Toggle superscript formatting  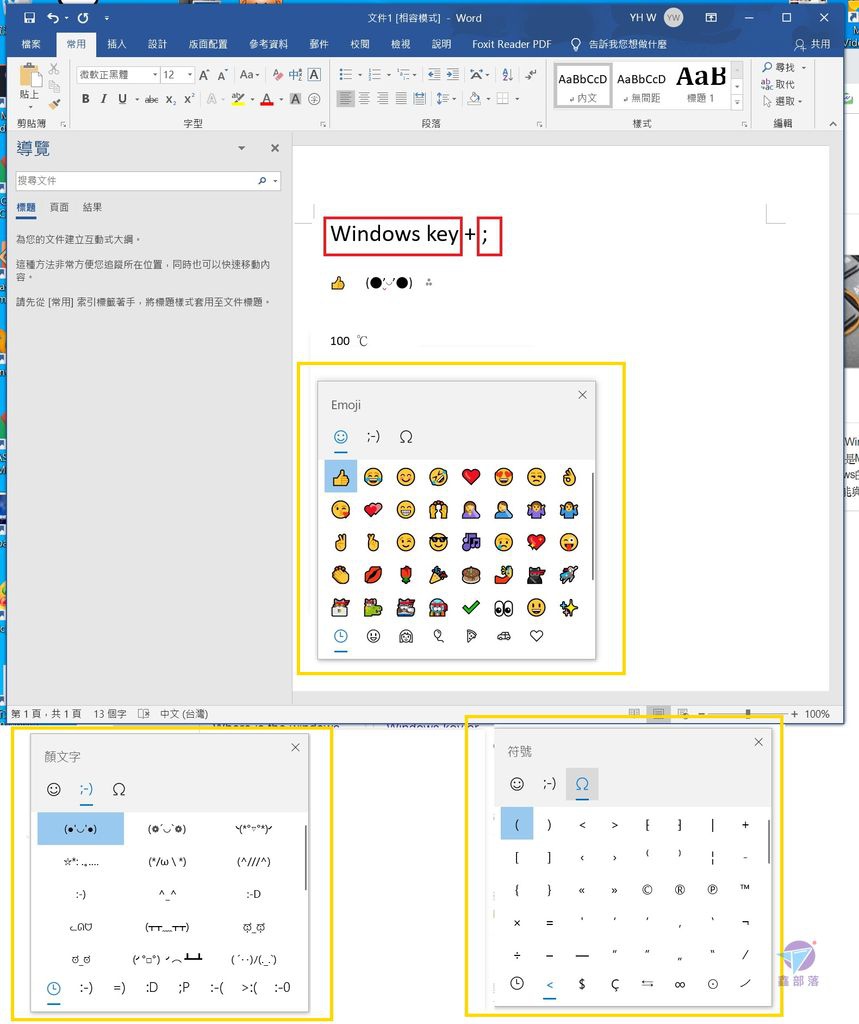tap(189, 99)
